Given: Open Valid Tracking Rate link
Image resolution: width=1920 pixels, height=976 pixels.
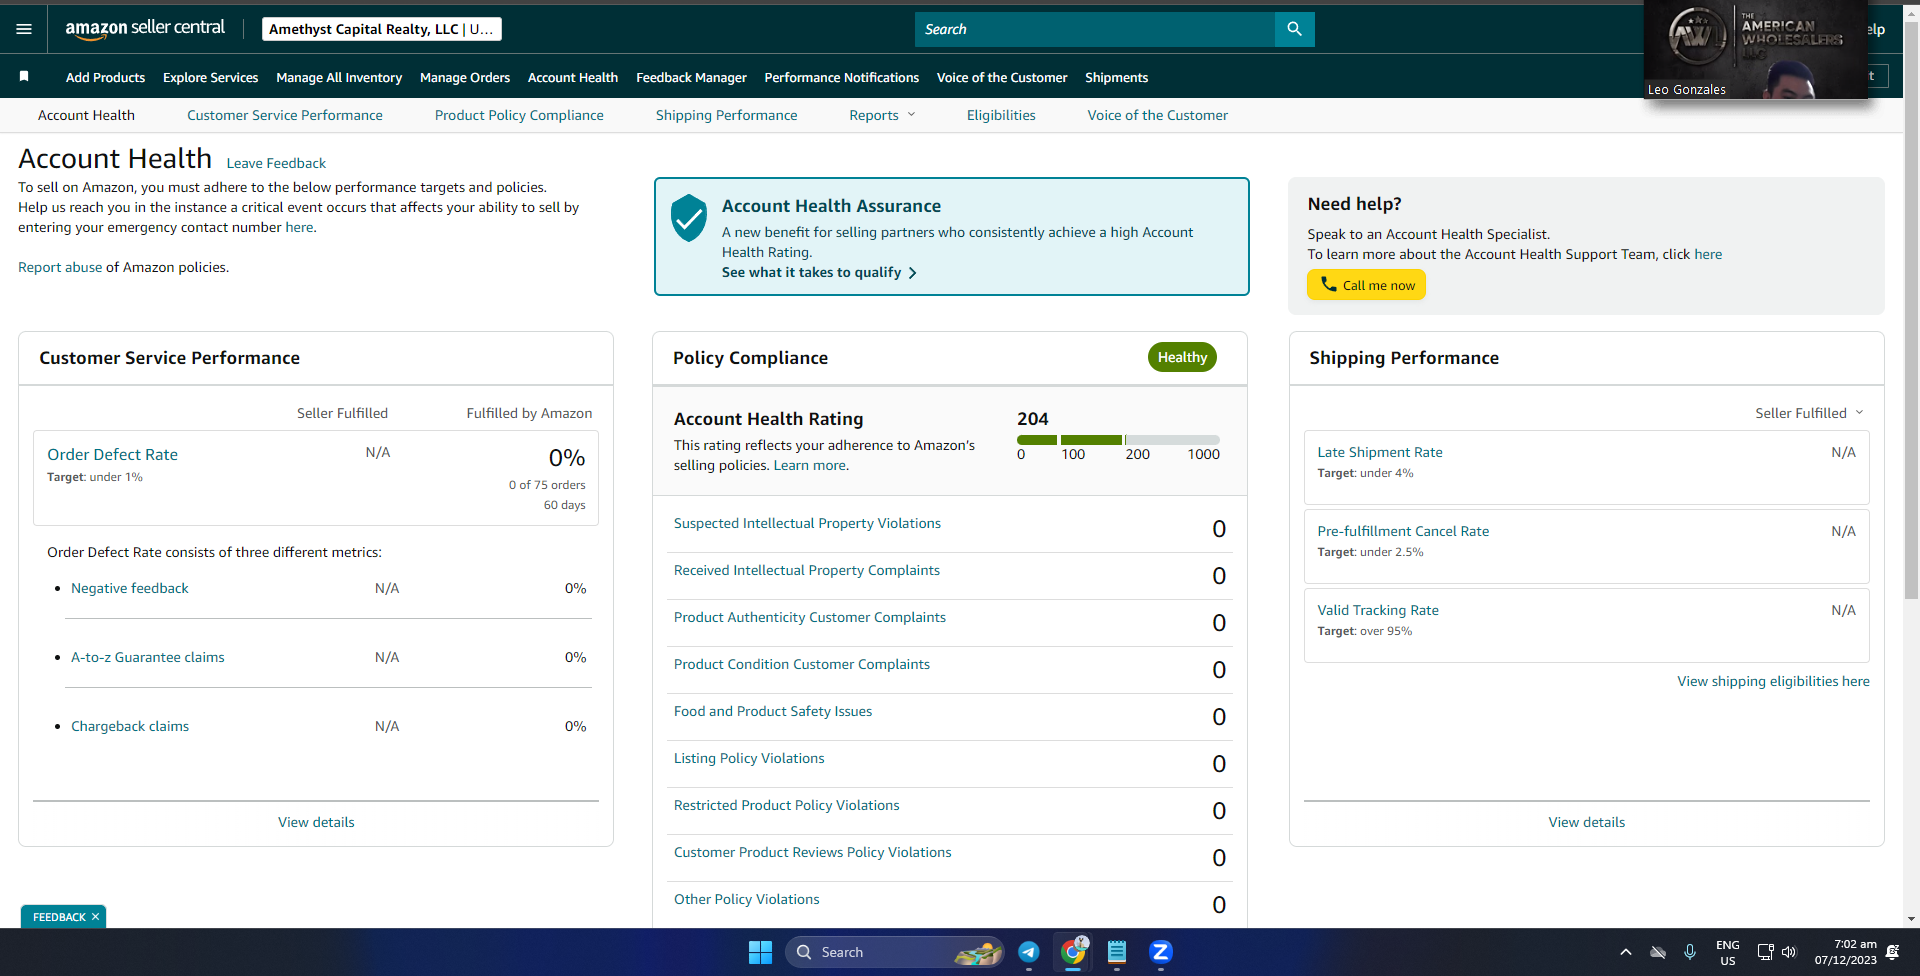Looking at the screenshot, I should point(1378,610).
